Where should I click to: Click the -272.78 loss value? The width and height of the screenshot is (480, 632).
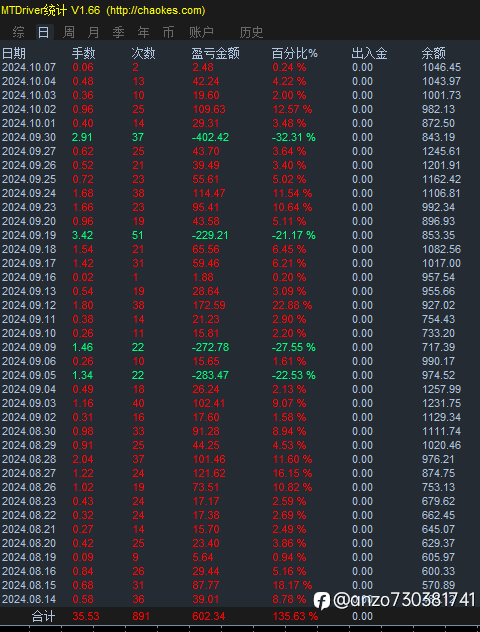point(210,347)
